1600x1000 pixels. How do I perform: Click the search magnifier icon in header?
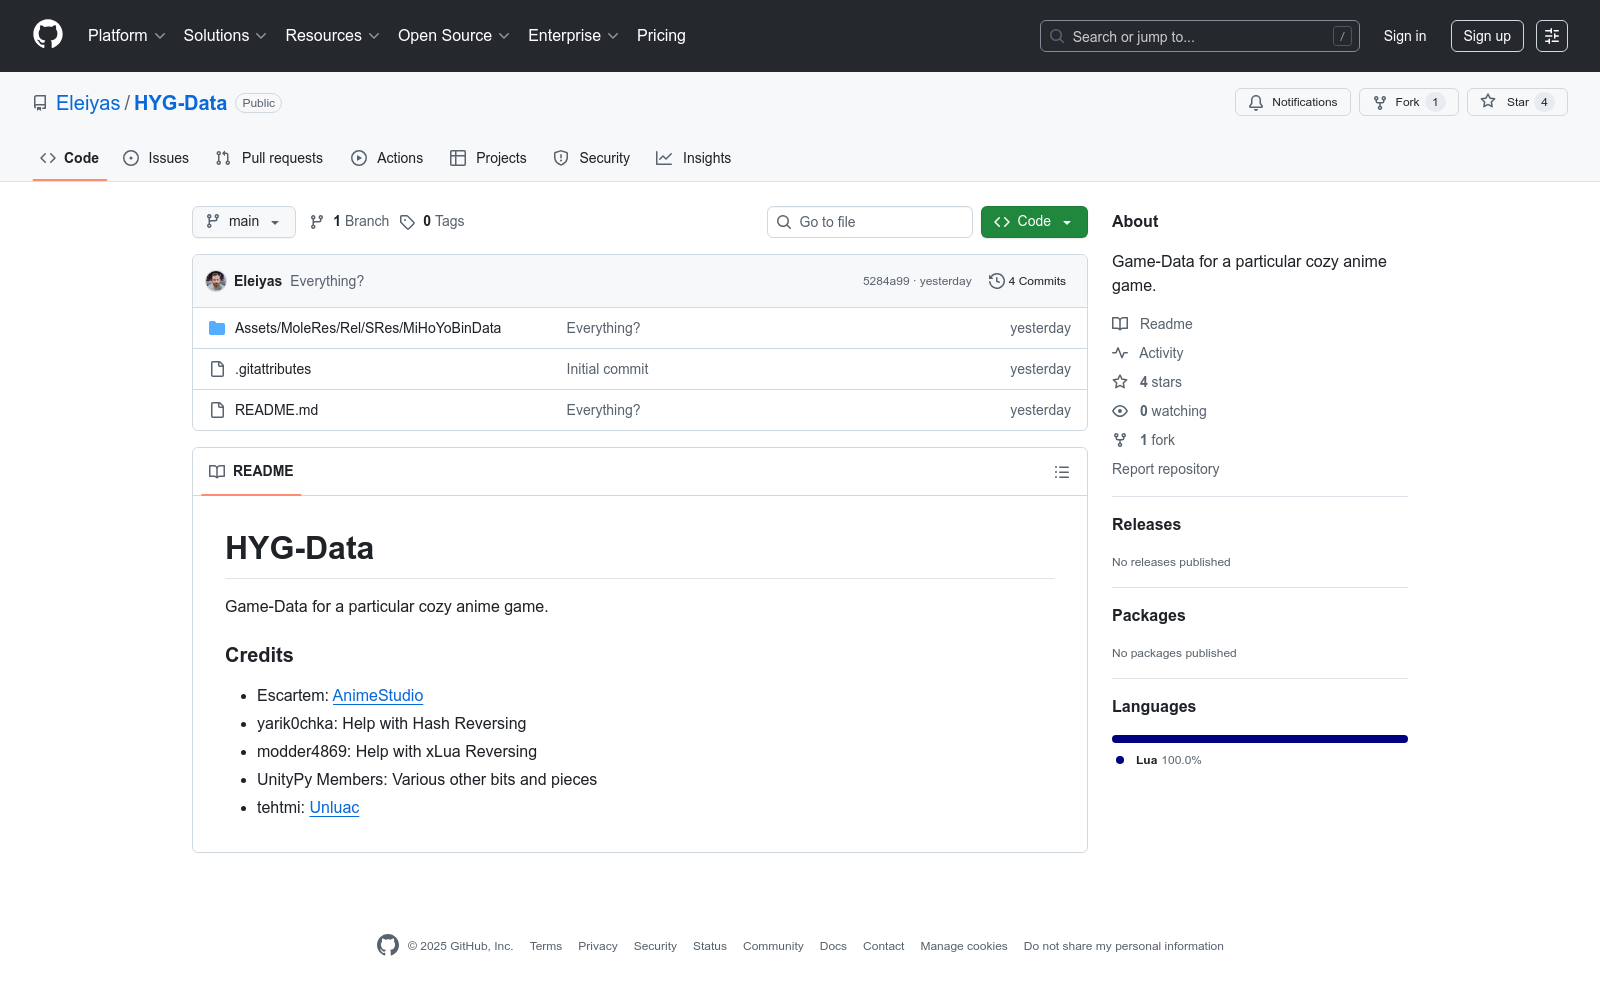pos(1057,36)
